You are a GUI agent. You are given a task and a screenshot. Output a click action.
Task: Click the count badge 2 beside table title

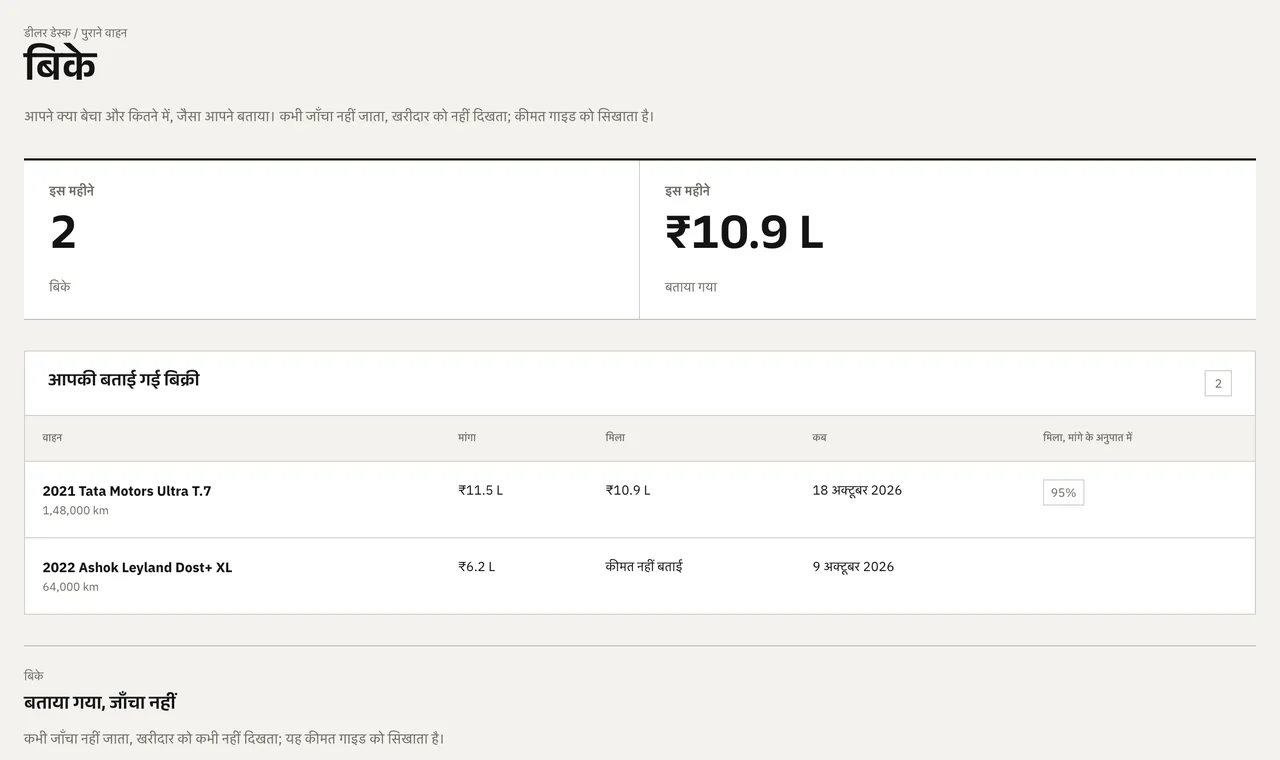tap(1218, 383)
